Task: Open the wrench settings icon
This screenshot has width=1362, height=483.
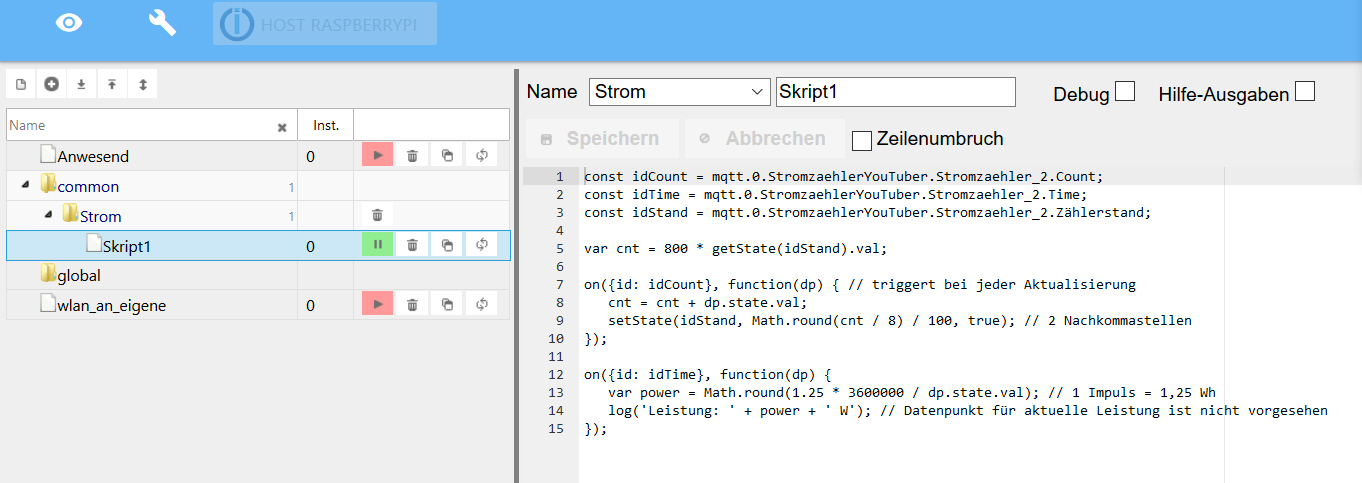Action: (x=162, y=22)
